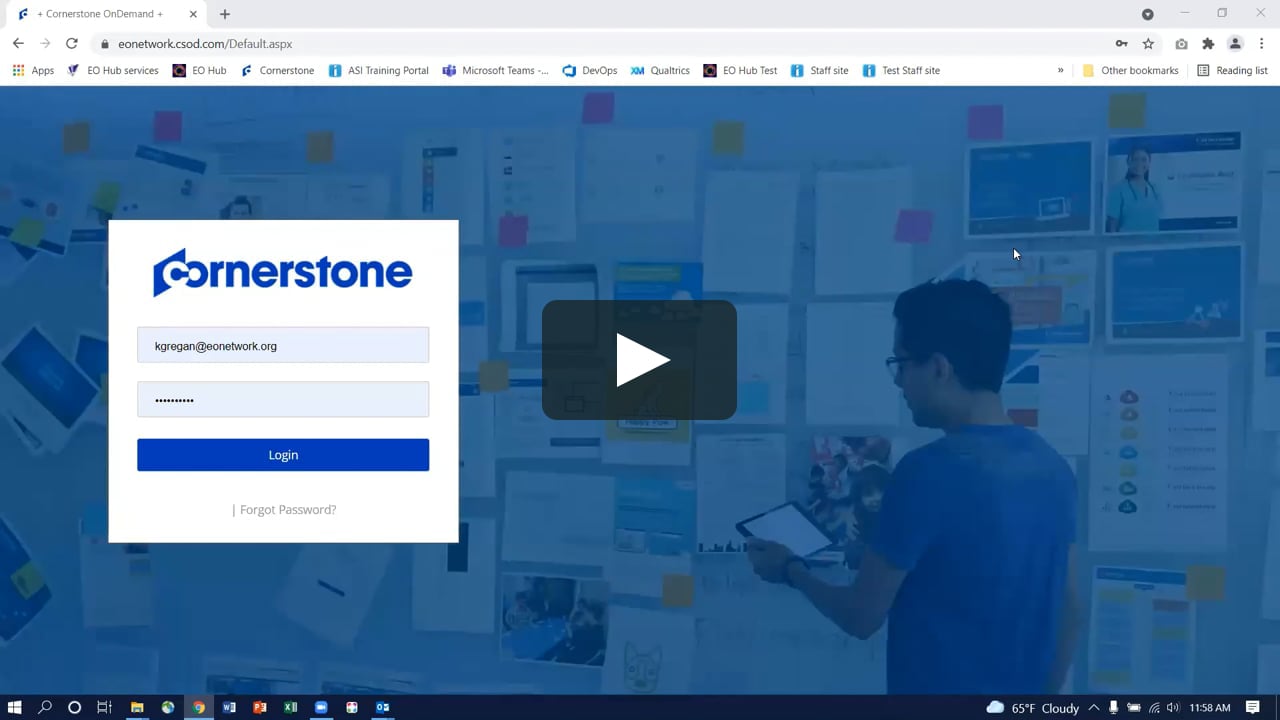The image size is (1280, 720).
Task: Open the Windows notification center
Action: tap(1253, 708)
